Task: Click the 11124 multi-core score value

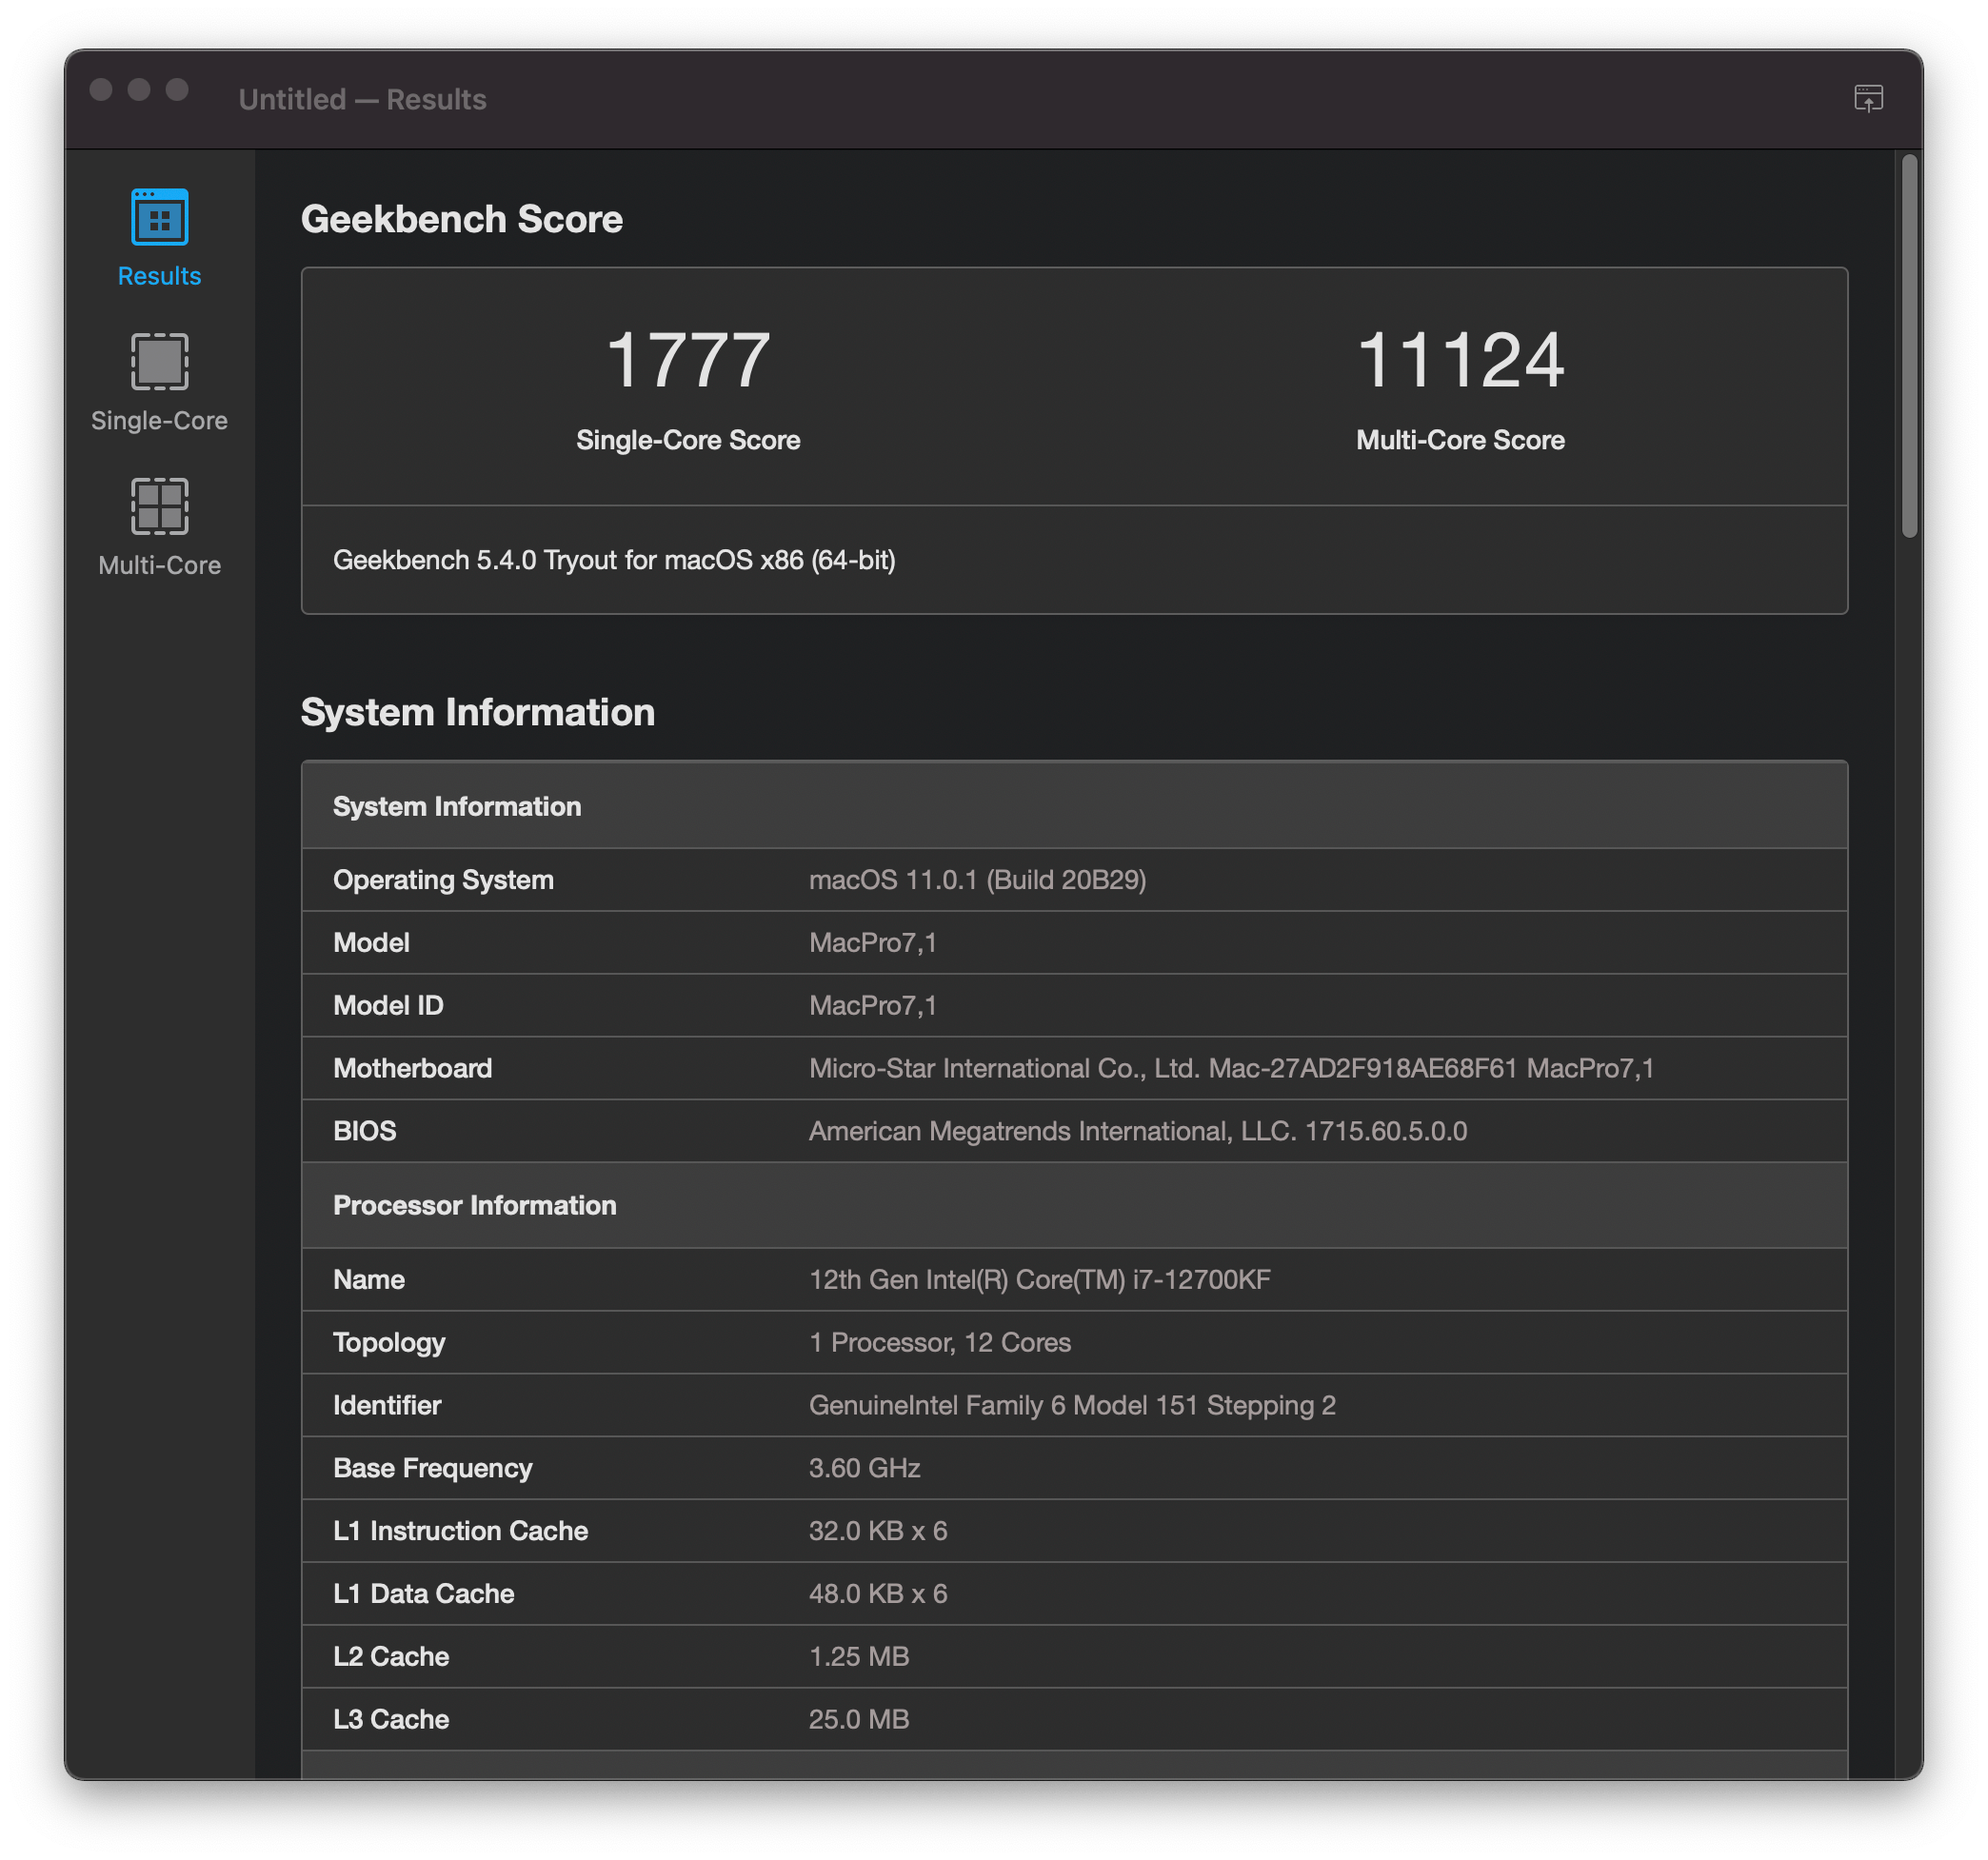Action: point(1460,360)
